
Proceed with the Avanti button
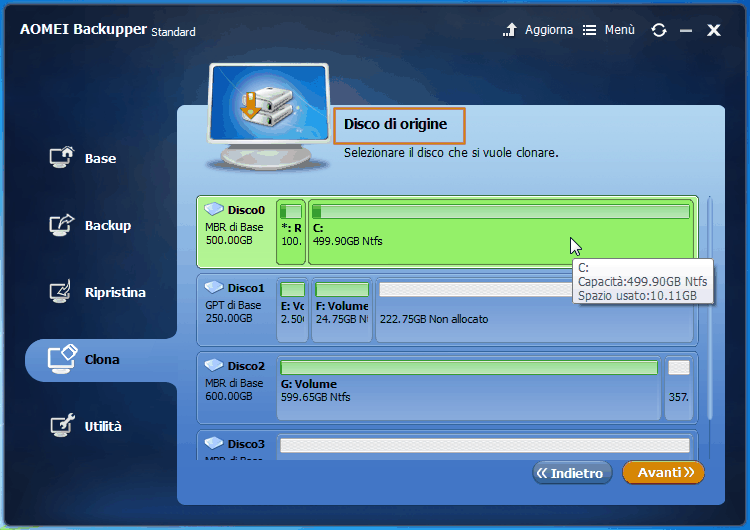[663, 473]
